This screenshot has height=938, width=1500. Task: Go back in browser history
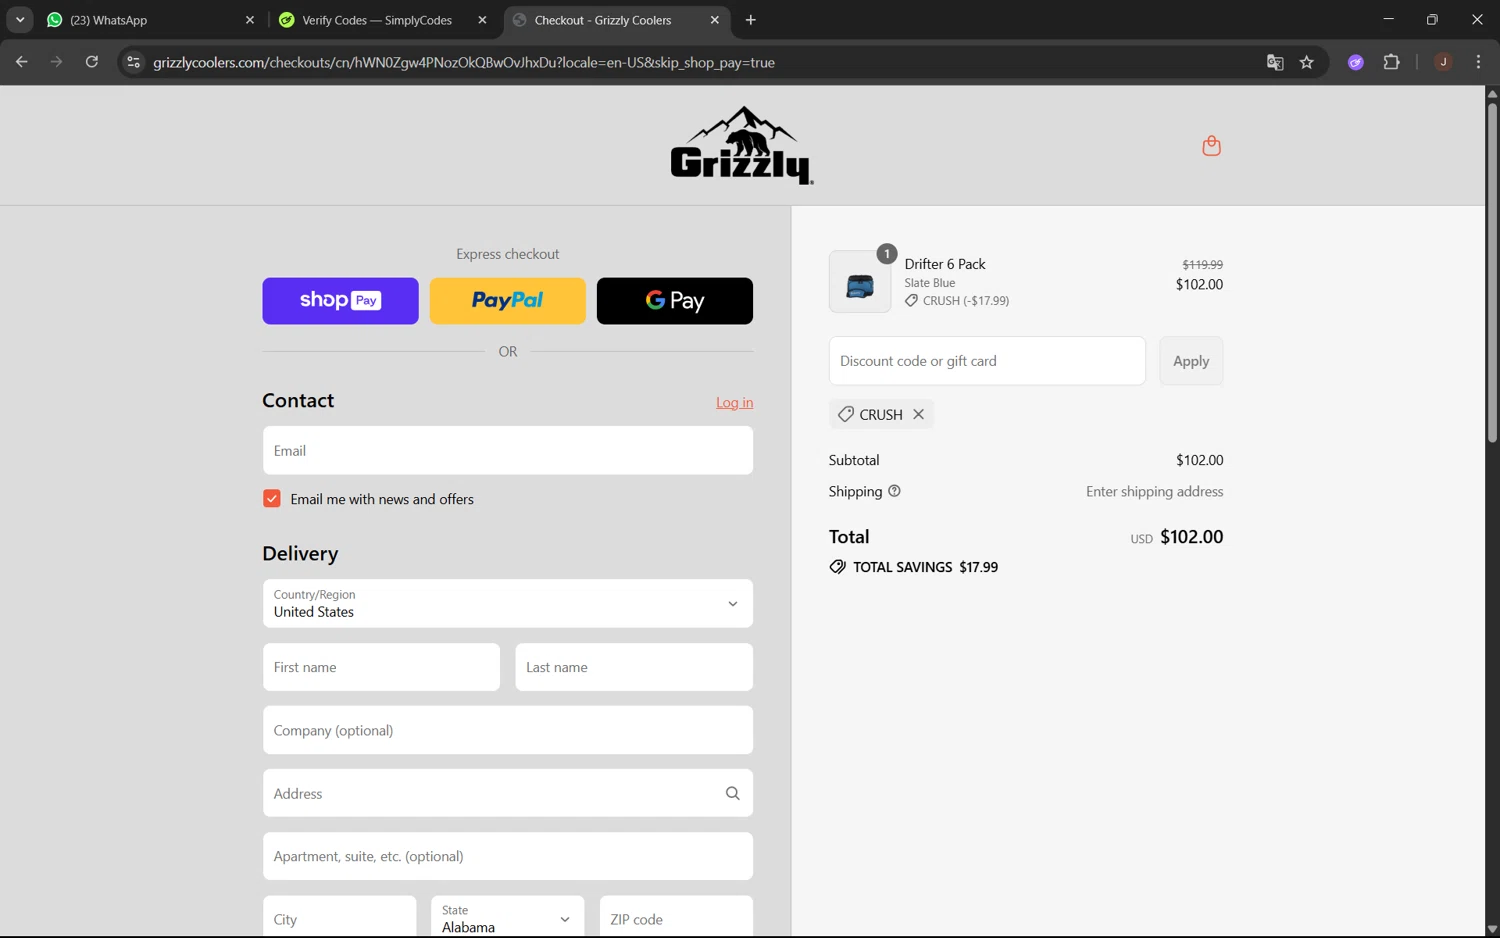(x=21, y=62)
